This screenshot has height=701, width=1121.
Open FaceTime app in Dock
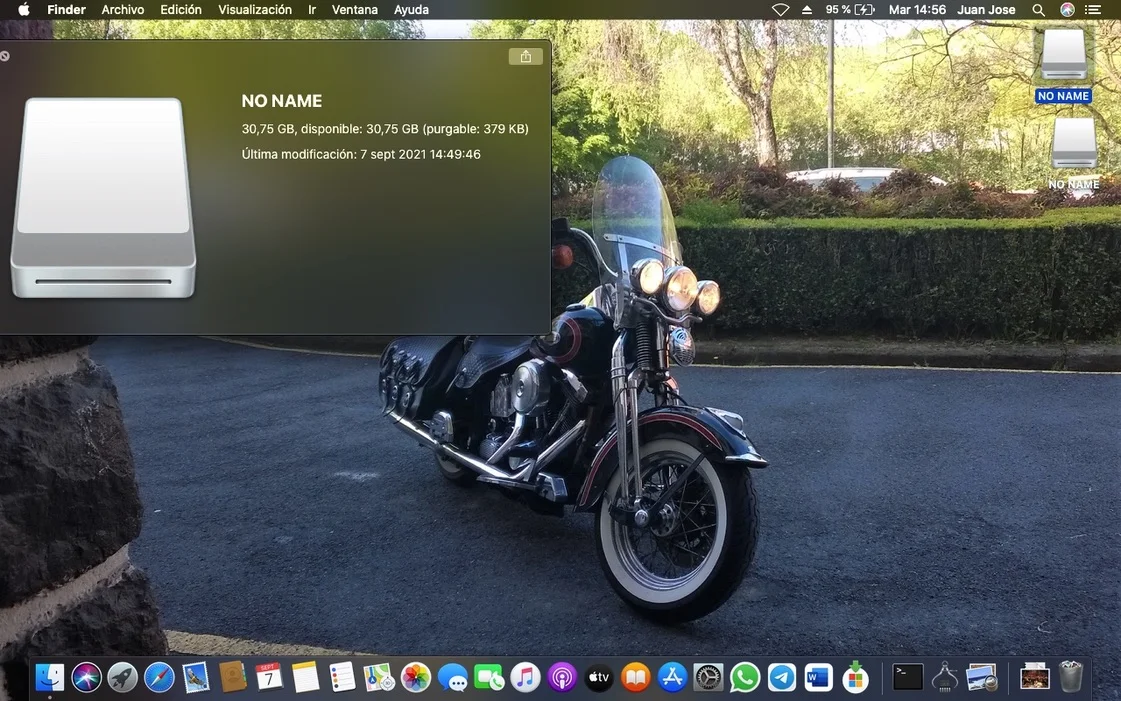coord(489,677)
